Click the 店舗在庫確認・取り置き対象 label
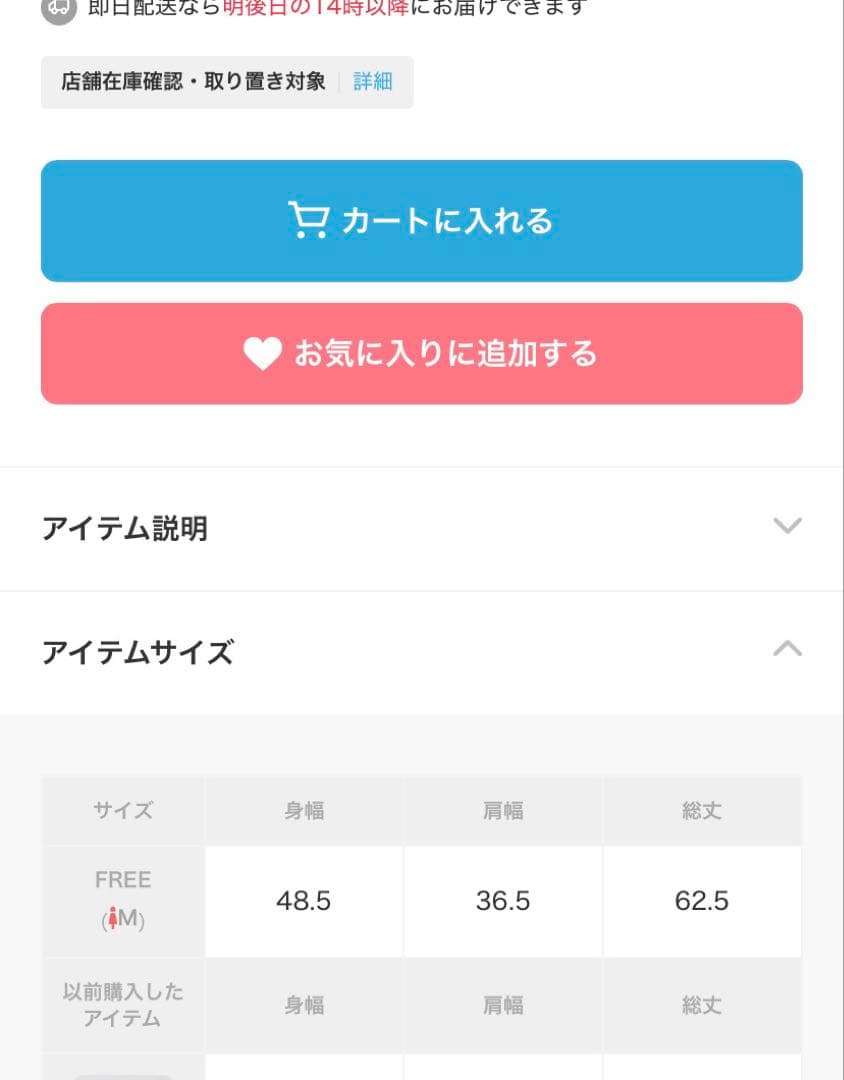Screen dimensions: 844x1080 193,82
